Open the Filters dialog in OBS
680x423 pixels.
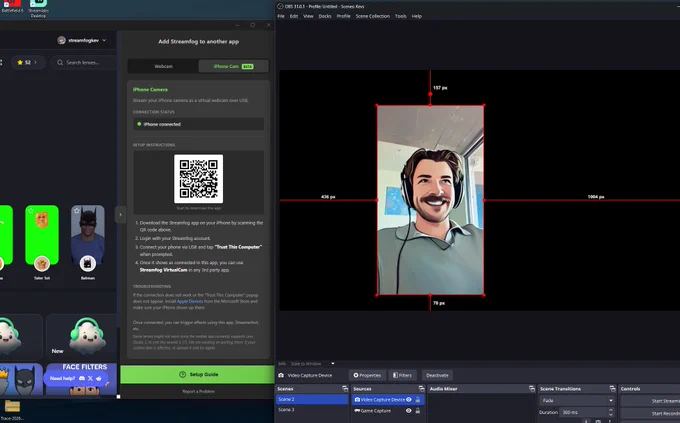[x=402, y=375]
